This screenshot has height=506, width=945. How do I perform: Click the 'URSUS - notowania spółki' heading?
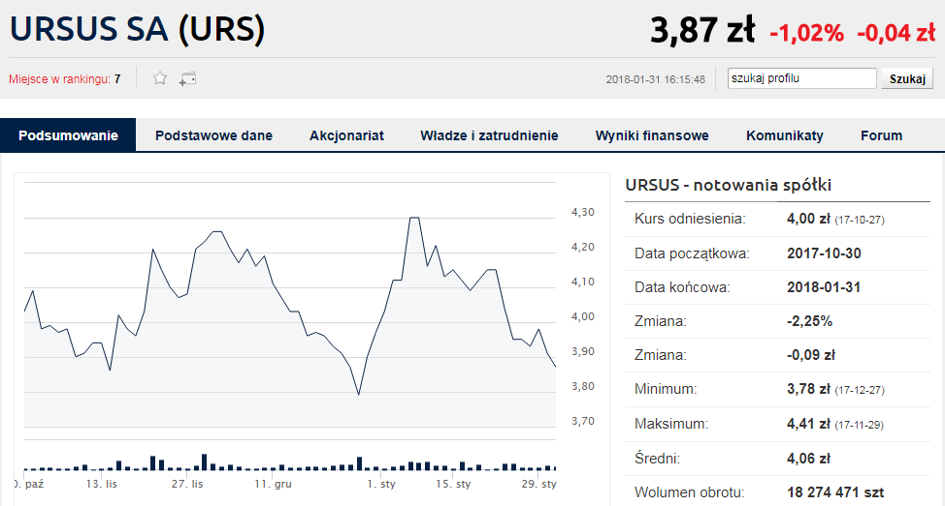728,185
